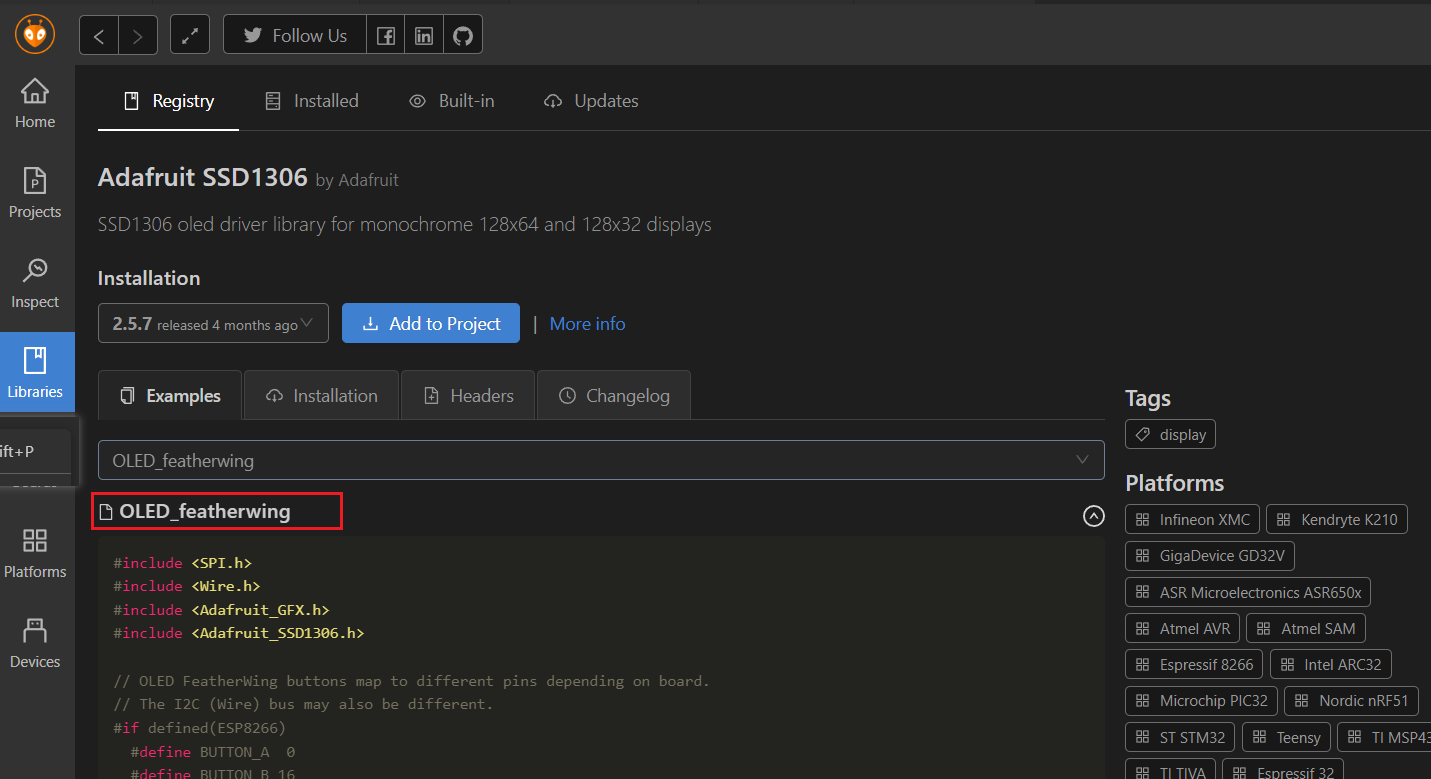The image size is (1431, 779).
Task: Open the OLED_featherwing example dropdown
Action: [x=601, y=460]
